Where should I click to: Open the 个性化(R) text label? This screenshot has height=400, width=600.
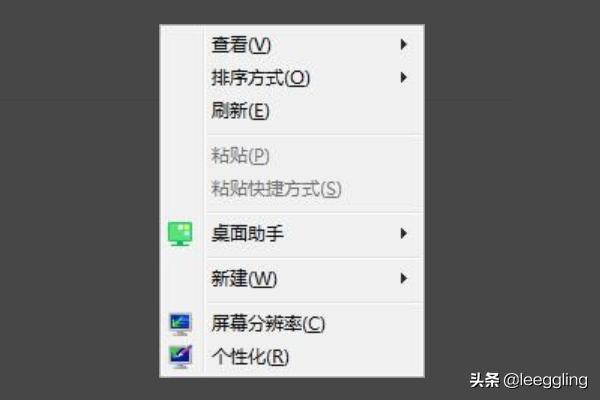pos(250,357)
